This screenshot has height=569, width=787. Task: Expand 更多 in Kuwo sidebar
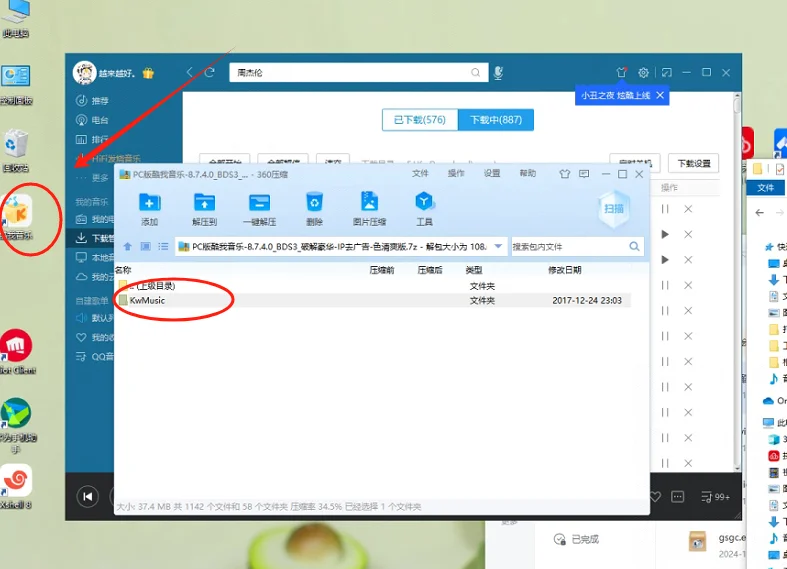pos(92,178)
